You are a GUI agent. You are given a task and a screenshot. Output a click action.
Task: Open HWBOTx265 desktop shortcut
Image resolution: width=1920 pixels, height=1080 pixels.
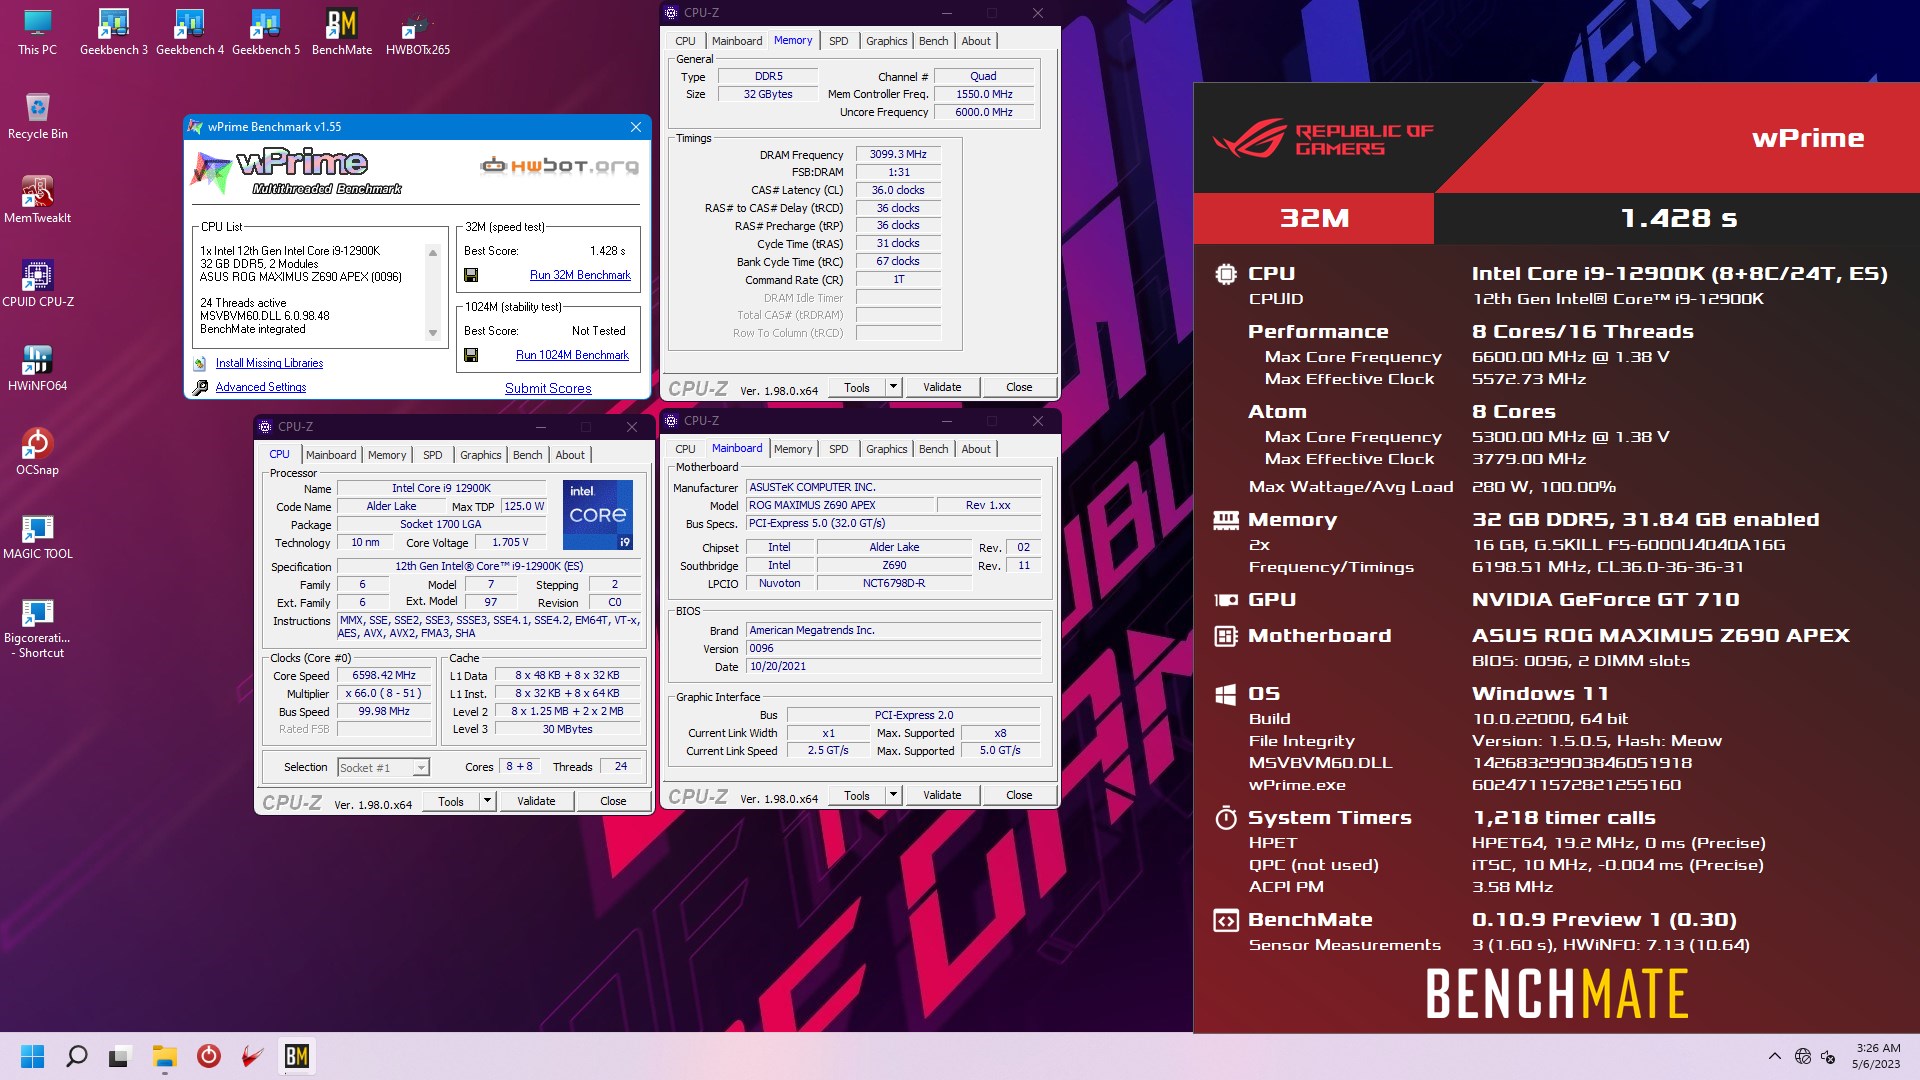417,32
